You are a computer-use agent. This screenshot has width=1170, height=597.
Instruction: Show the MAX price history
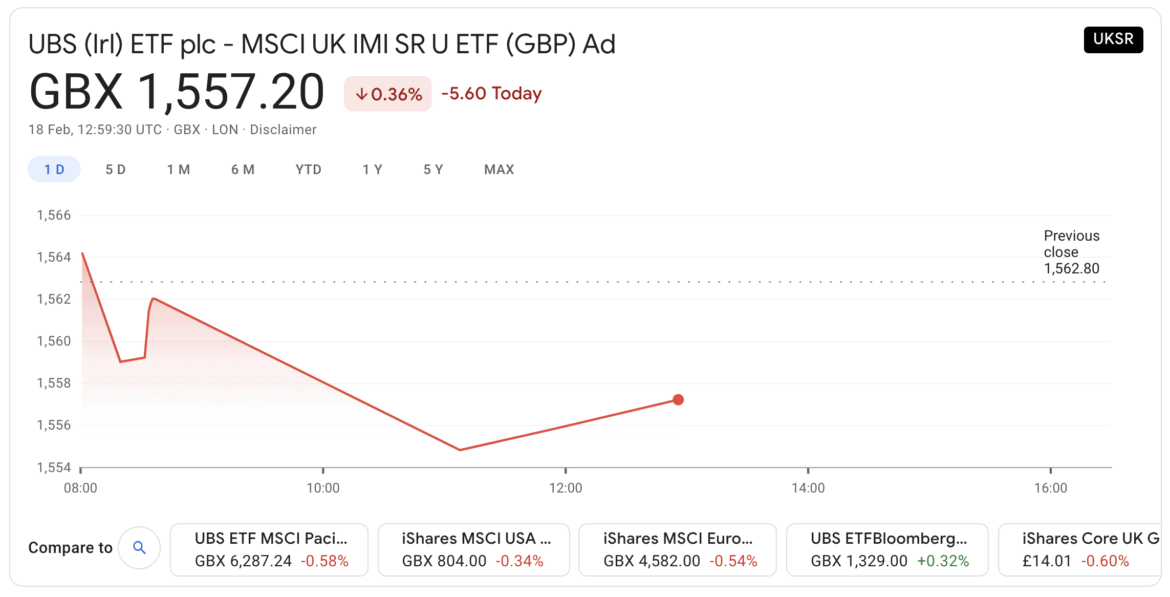click(x=498, y=169)
